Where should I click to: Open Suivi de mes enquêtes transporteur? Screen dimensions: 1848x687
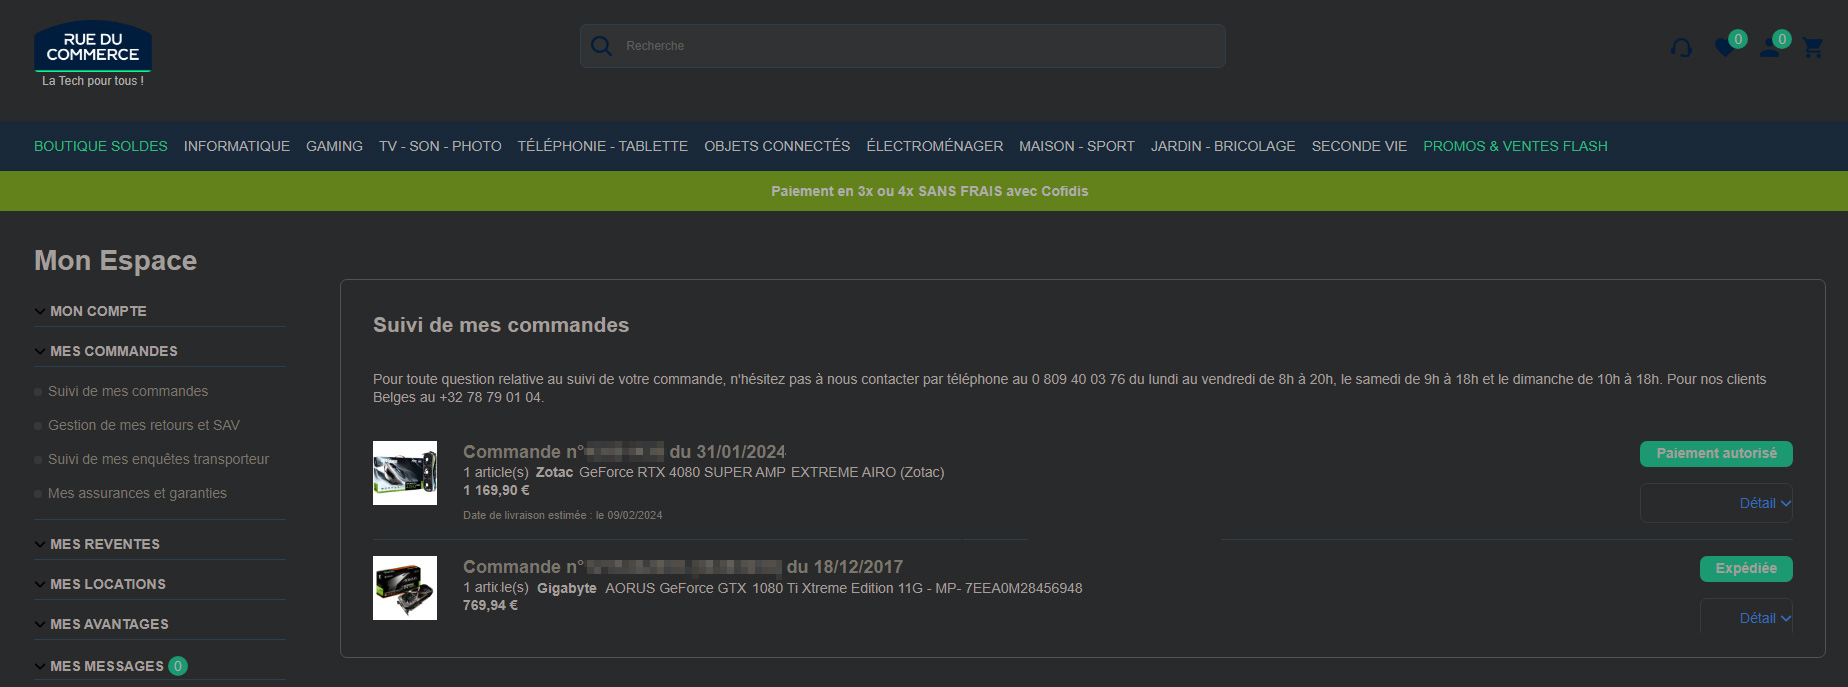coord(158,459)
